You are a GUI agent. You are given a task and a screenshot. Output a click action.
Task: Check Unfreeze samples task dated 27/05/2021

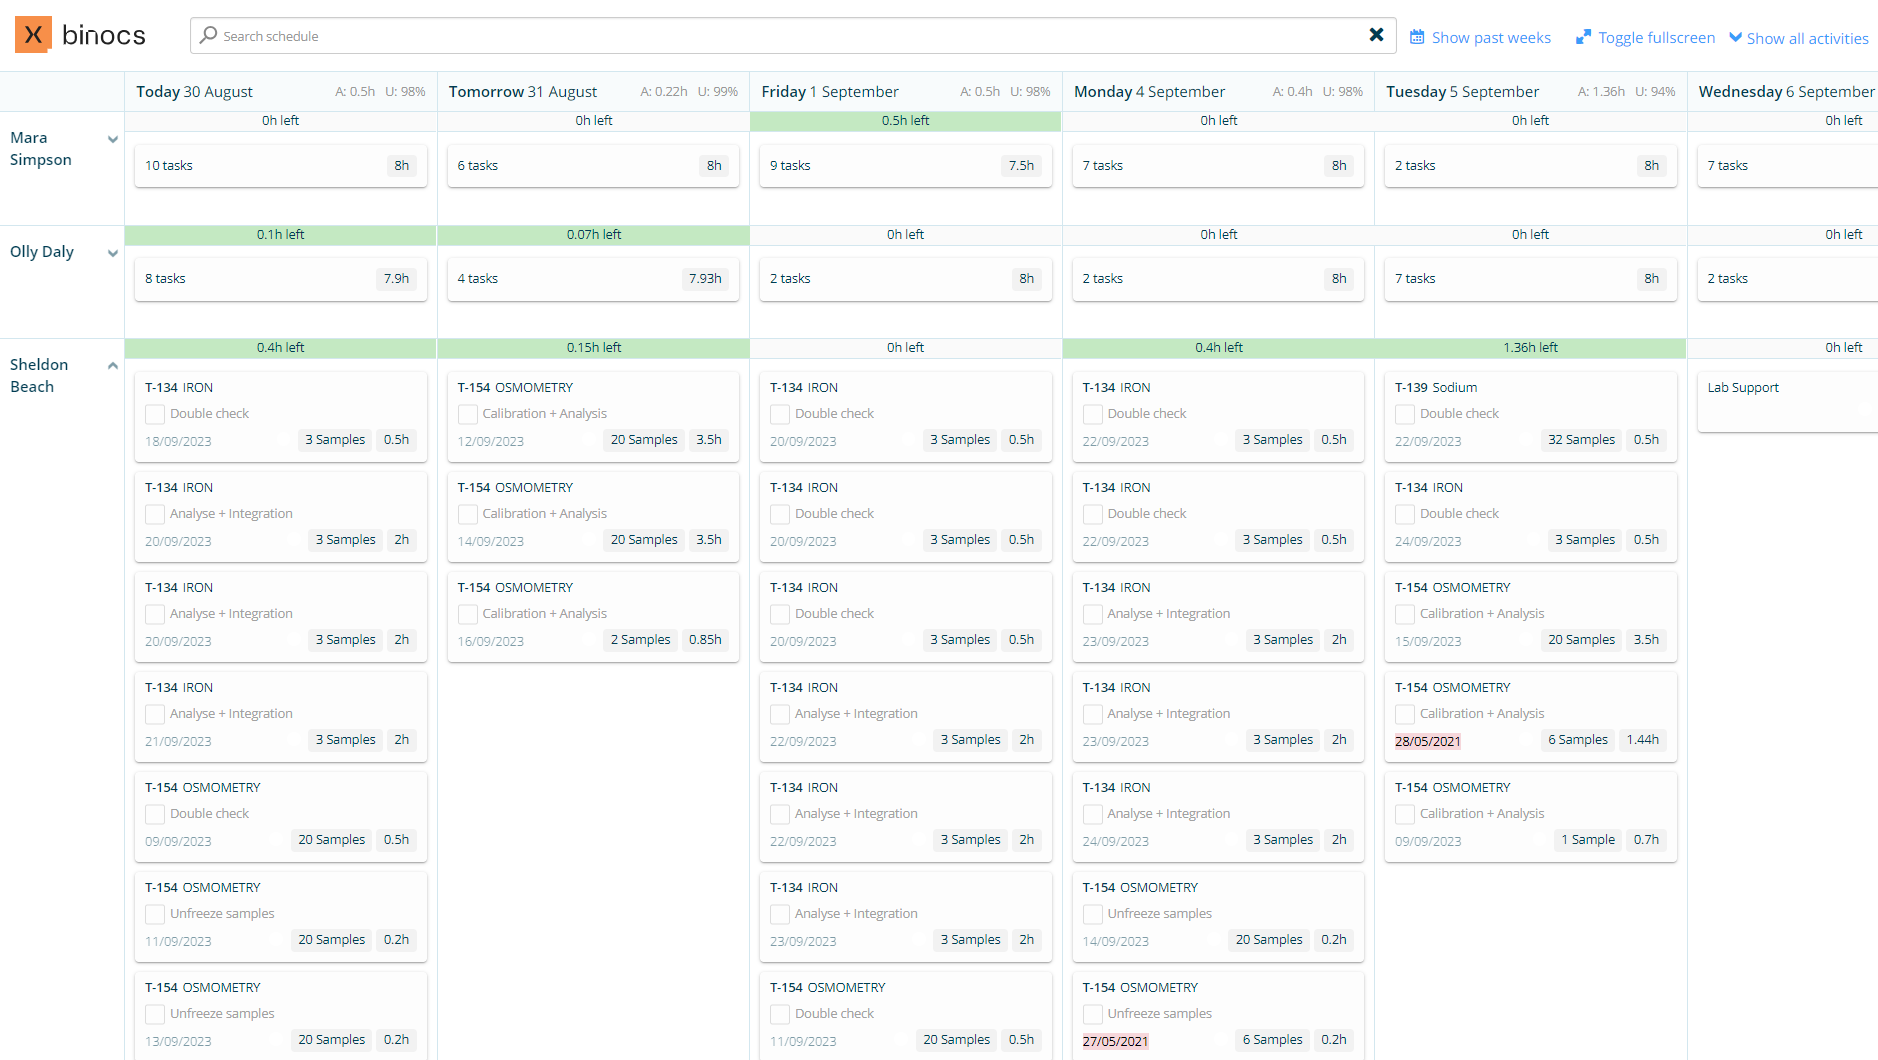1093,1014
